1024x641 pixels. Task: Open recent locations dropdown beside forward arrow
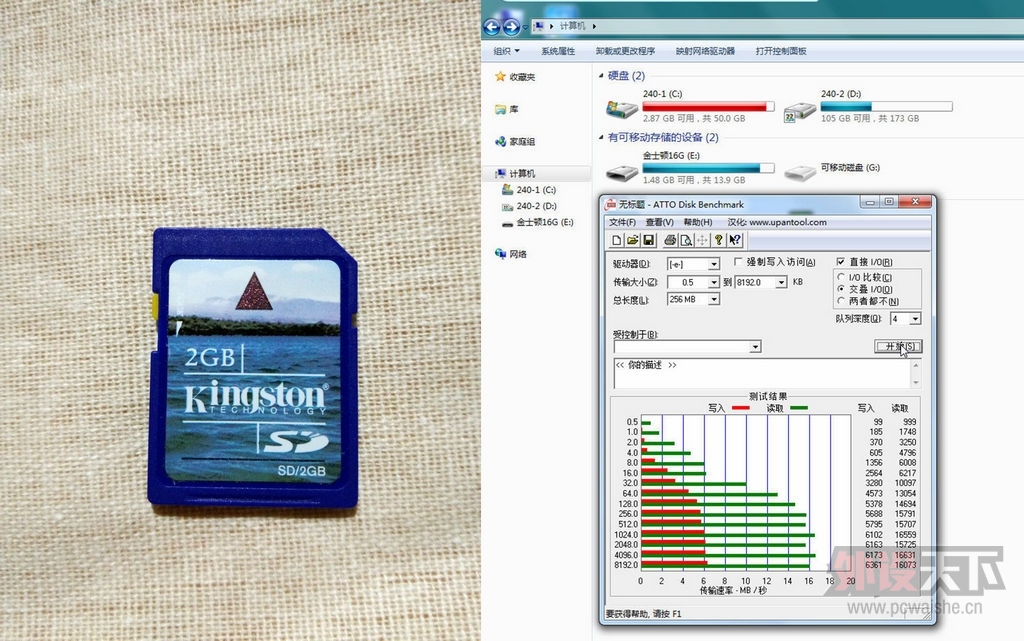[x=525, y=27]
